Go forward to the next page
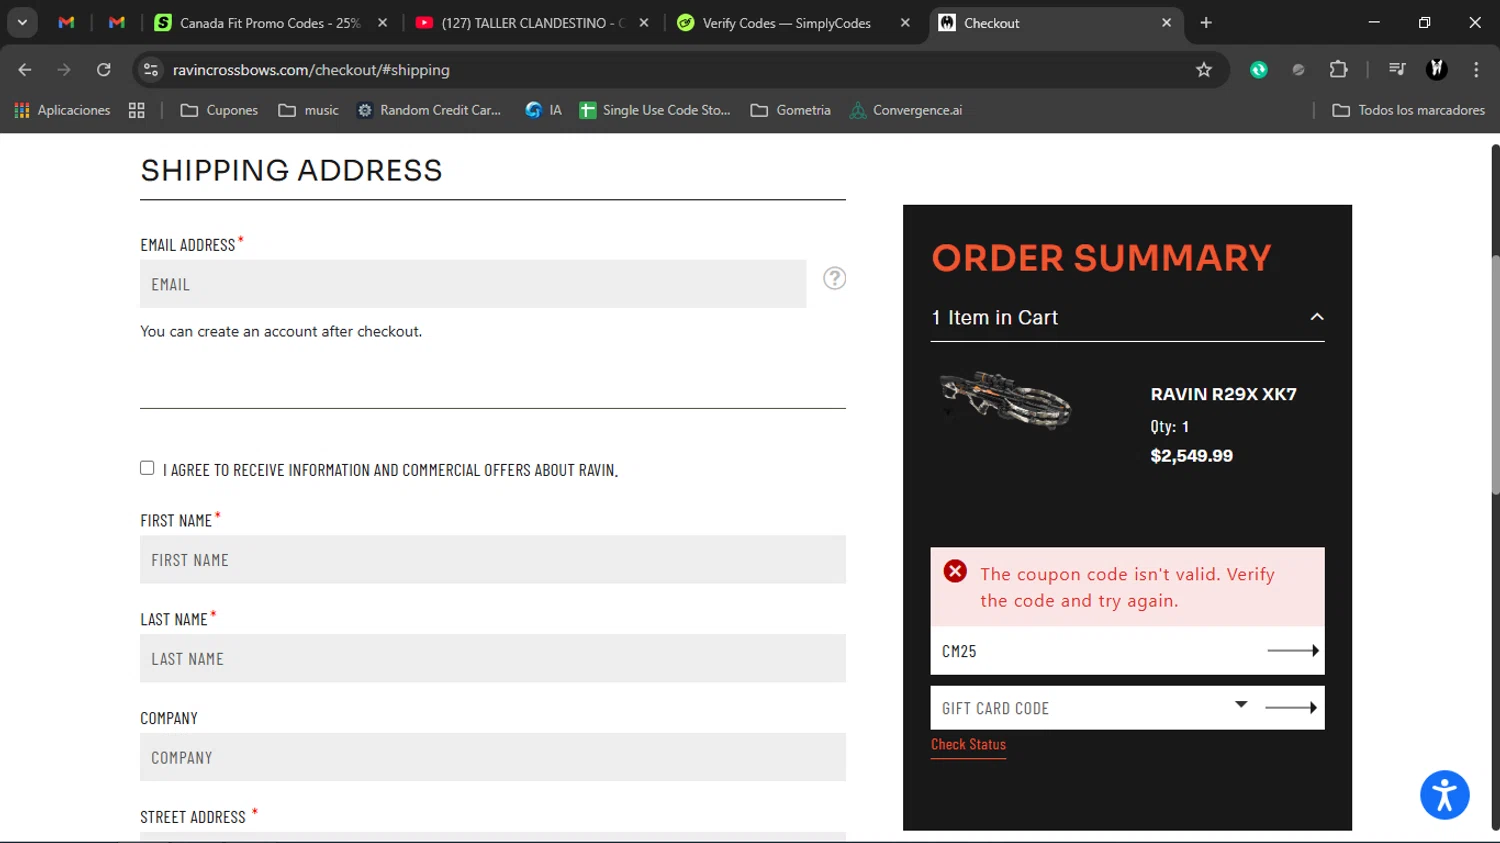This screenshot has width=1500, height=843. [64, 69]
